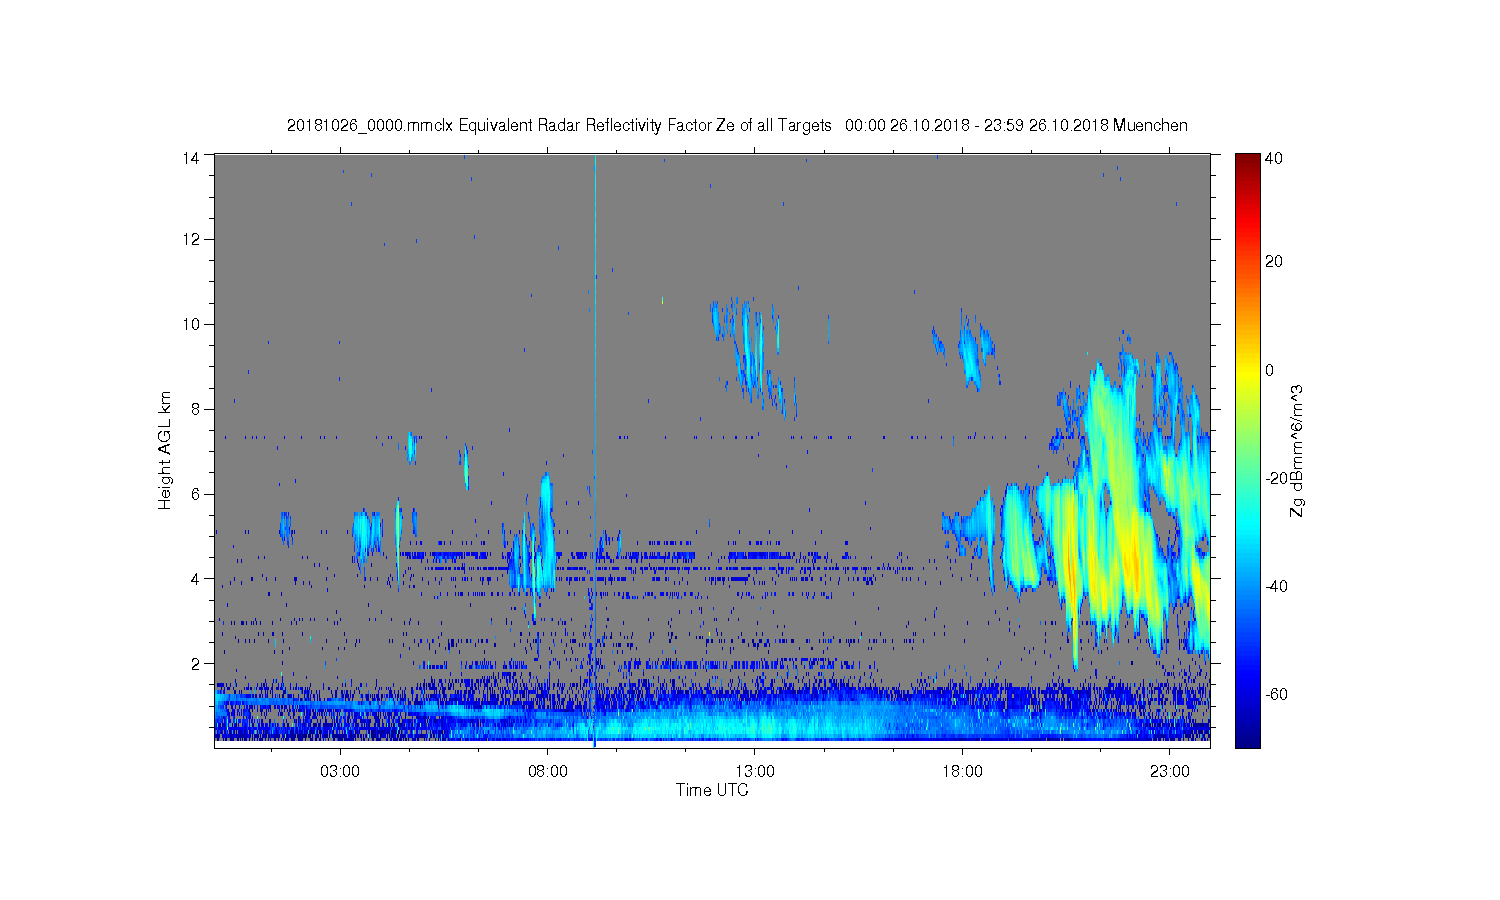Pick colorbar scale value "-60"

pos(1276,694)
